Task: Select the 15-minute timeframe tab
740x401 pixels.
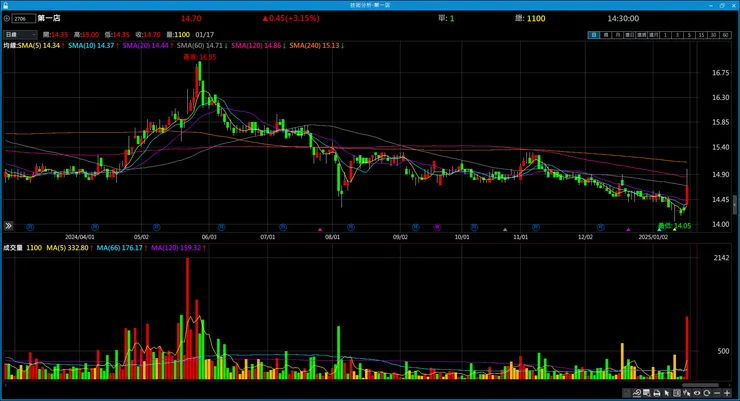Action: pos(702,35)
